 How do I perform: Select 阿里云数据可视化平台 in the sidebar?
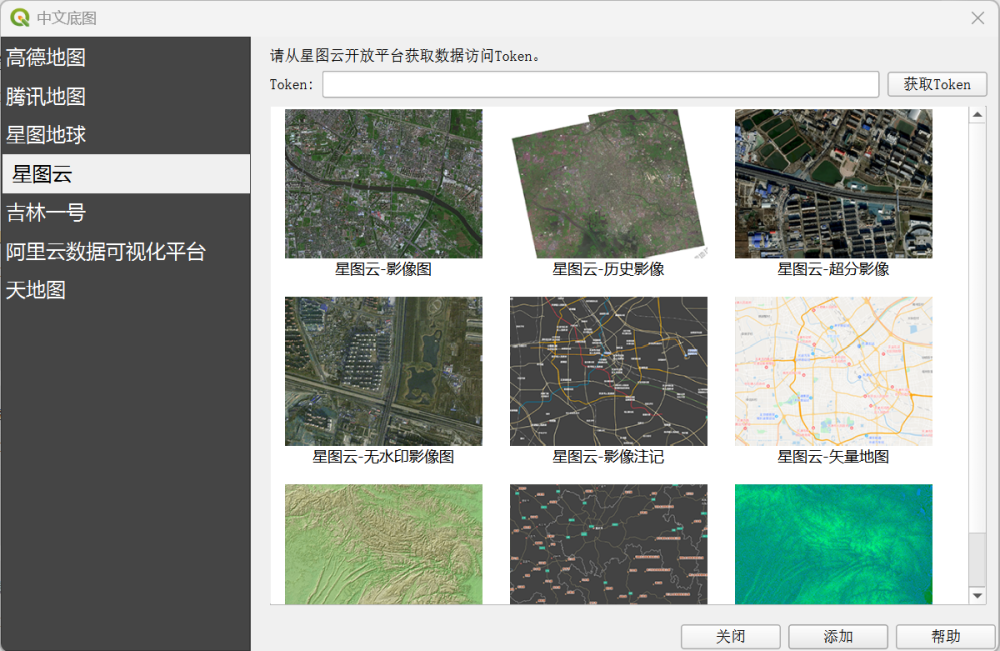(106, 252)
